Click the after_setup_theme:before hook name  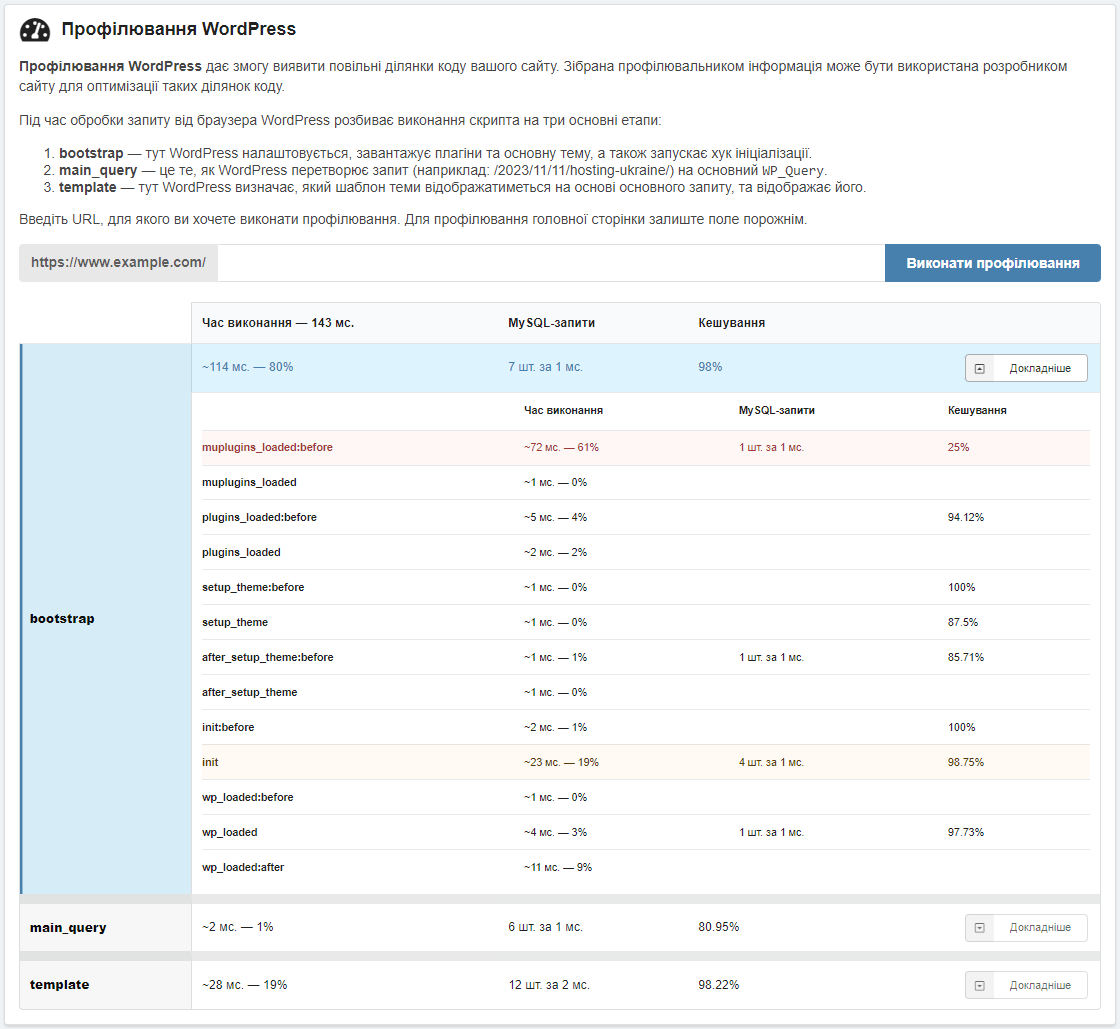[x=267, y=657]
